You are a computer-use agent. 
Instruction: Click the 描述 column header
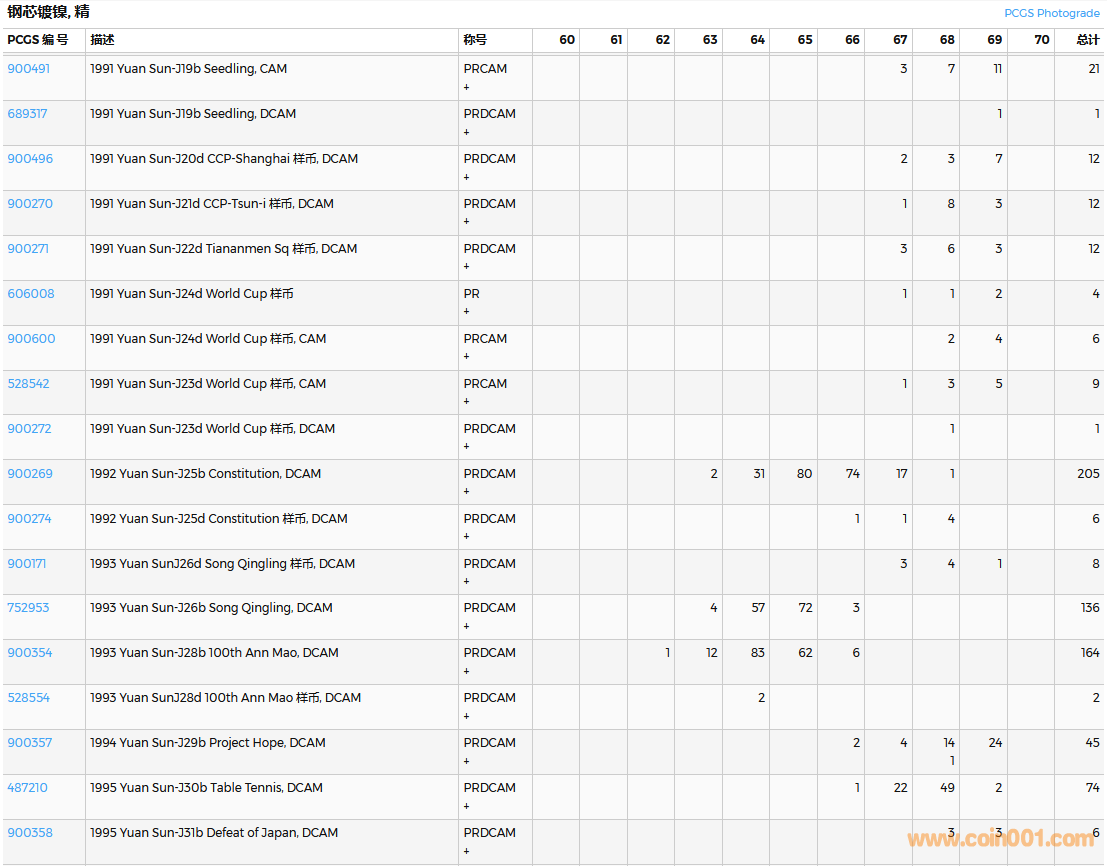point(102,40)
